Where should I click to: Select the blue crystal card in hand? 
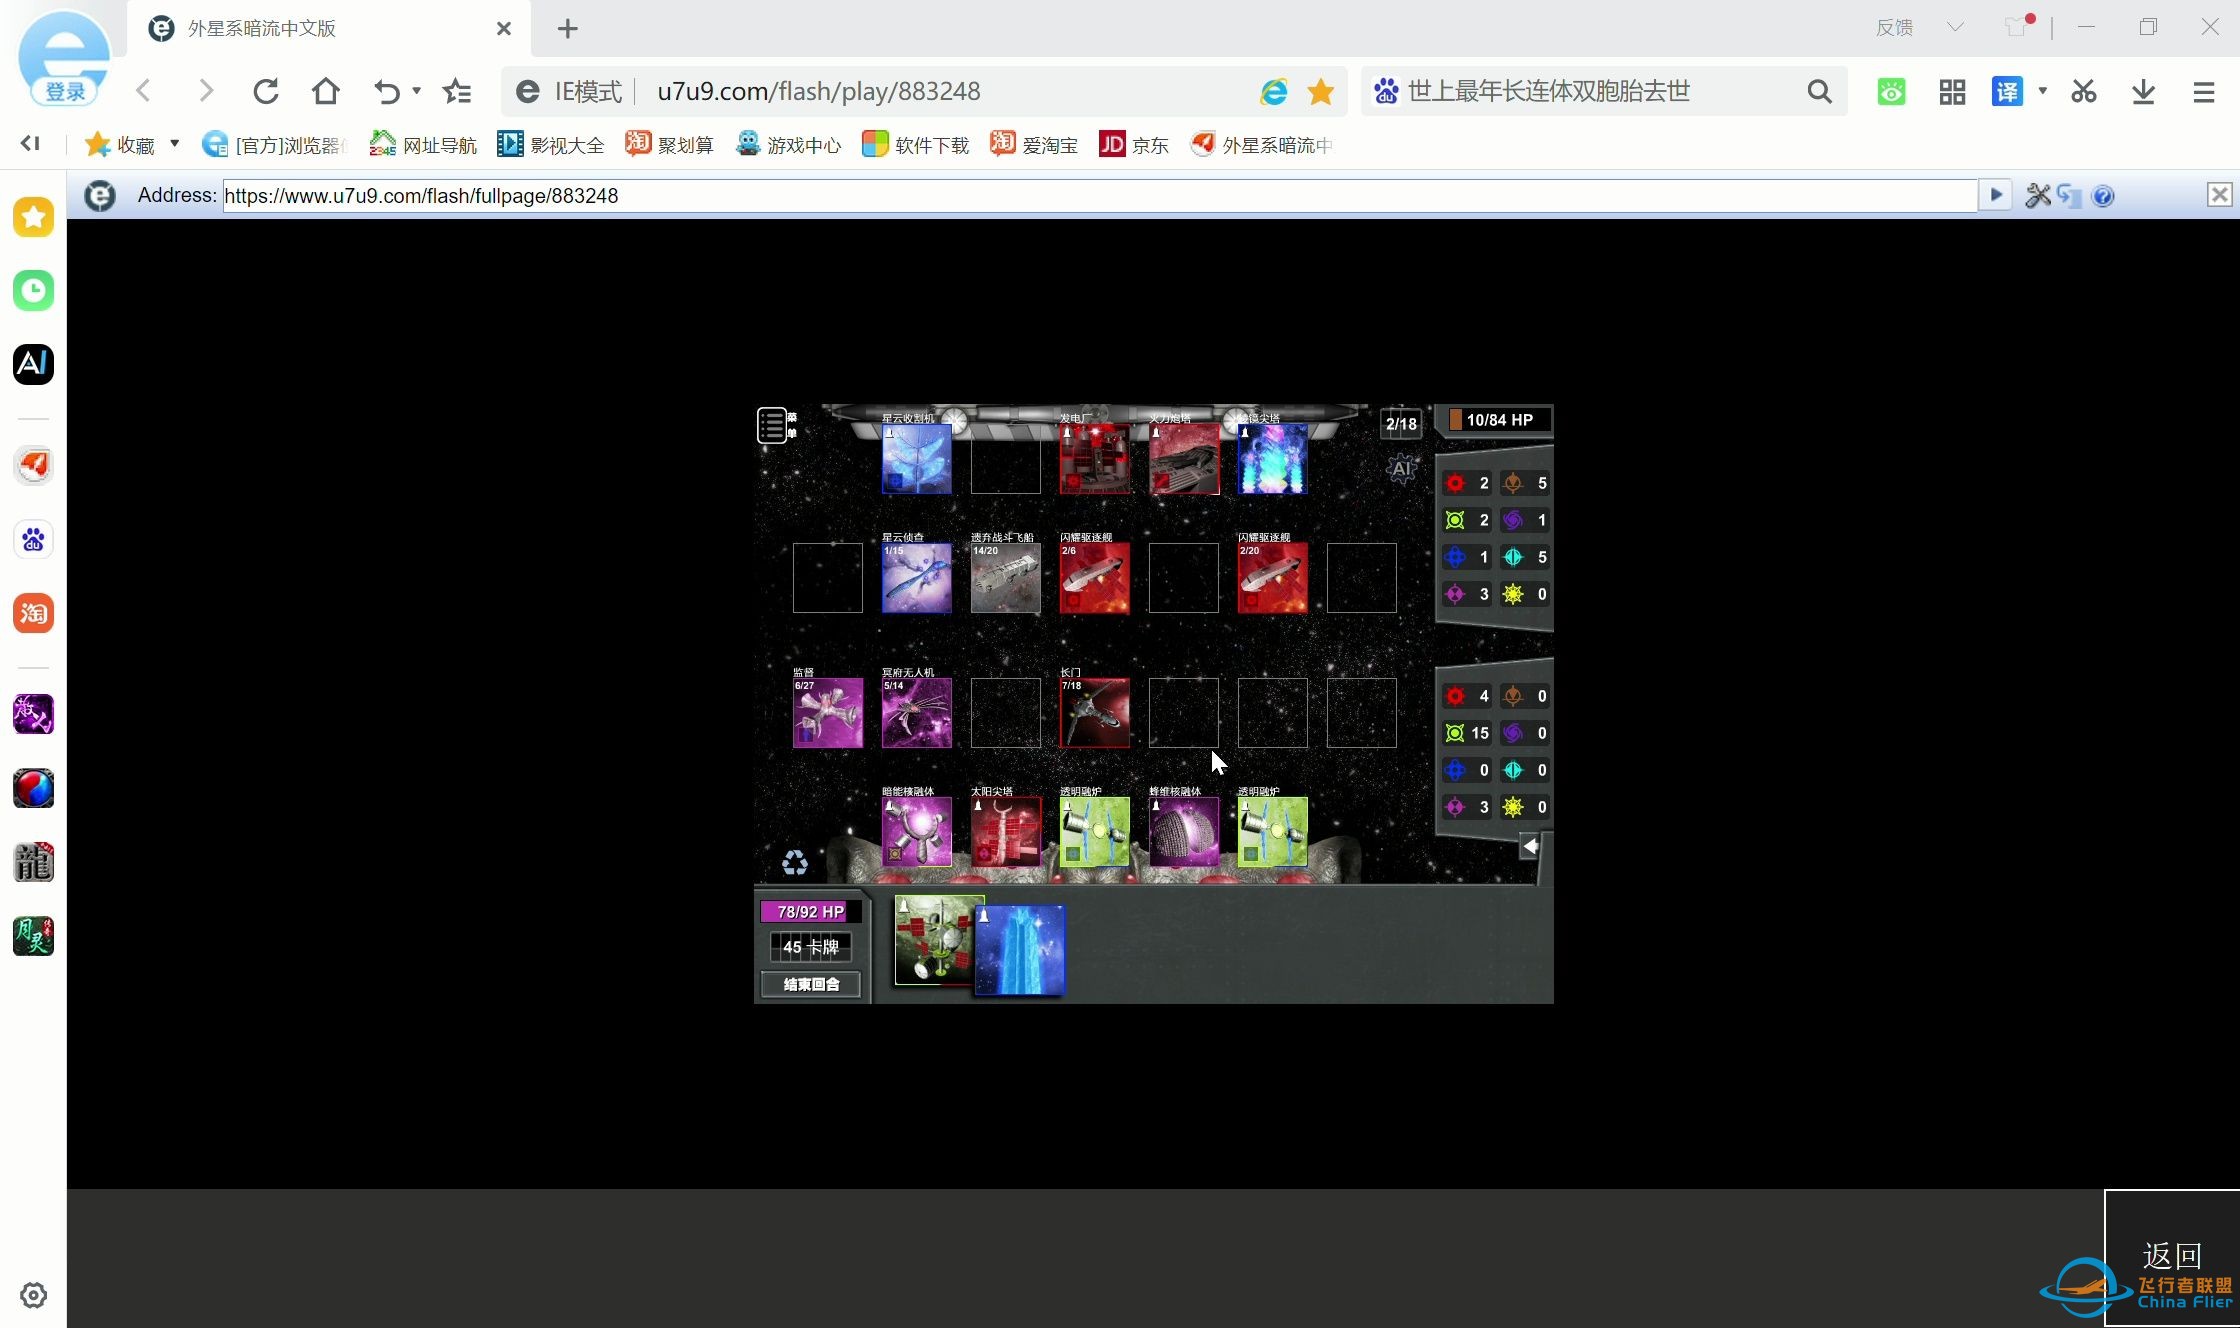point(1022,950)
